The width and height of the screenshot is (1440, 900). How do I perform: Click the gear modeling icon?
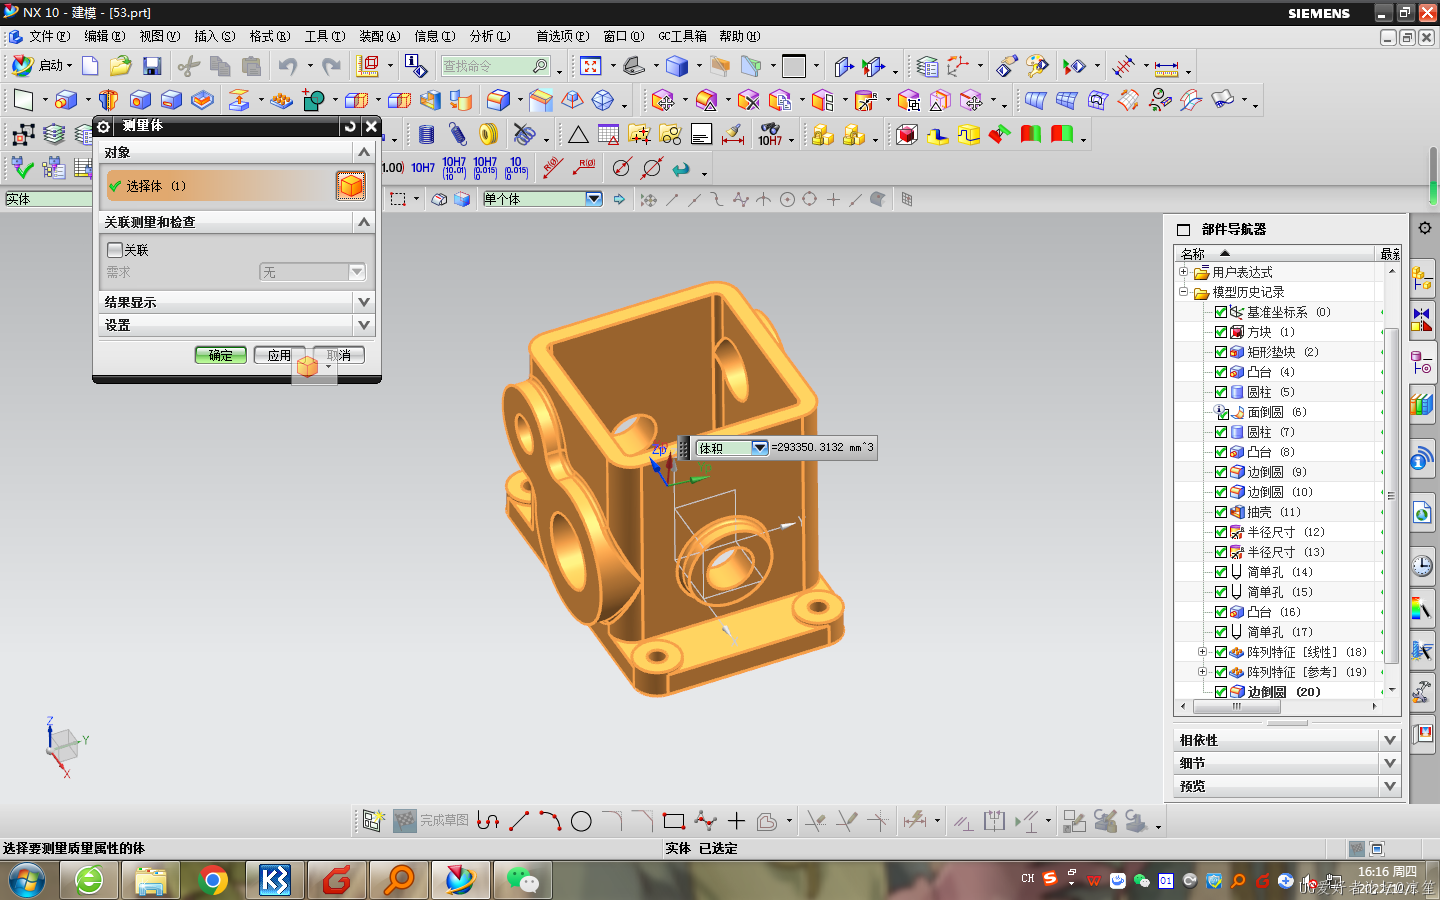point(488,134)
